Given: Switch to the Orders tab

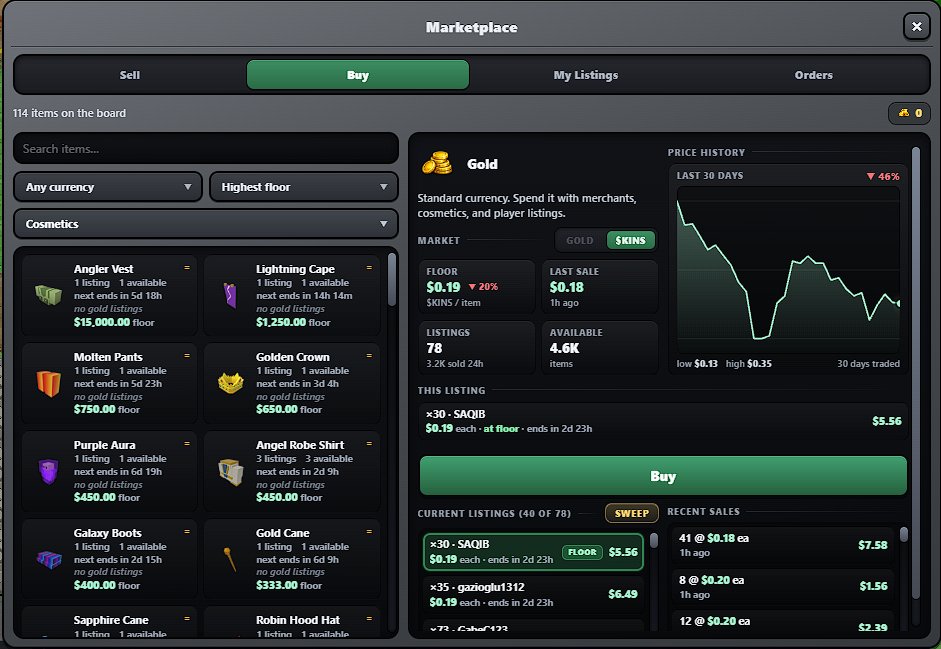Looking at the screenshot, I should pyautogui.click(x=813, y=75).
